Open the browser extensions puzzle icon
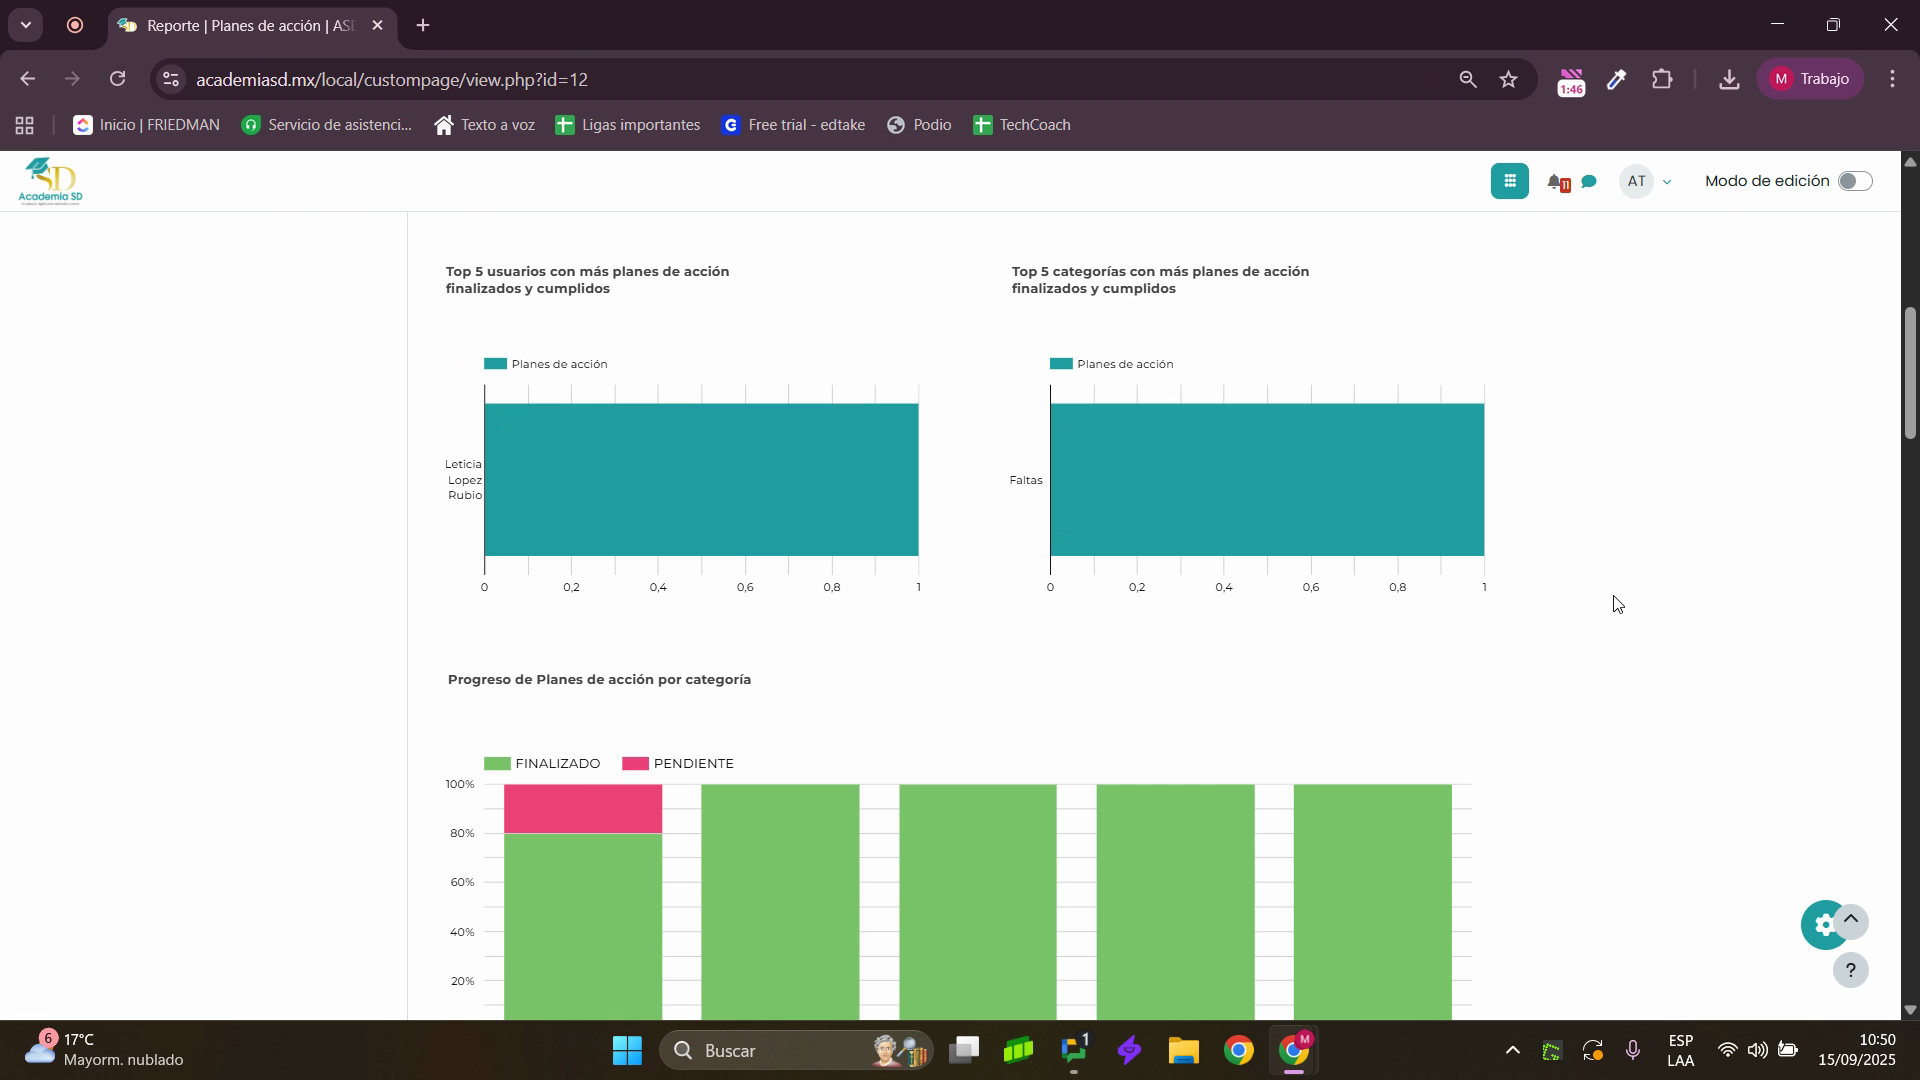The width and height of the screenshot is (1920, 1080). point(1662,80)
